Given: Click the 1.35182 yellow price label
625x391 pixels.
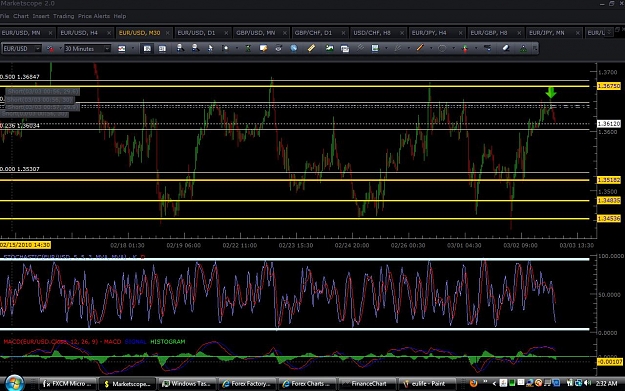Looking at the screenshot, I should tap(609, 180).
